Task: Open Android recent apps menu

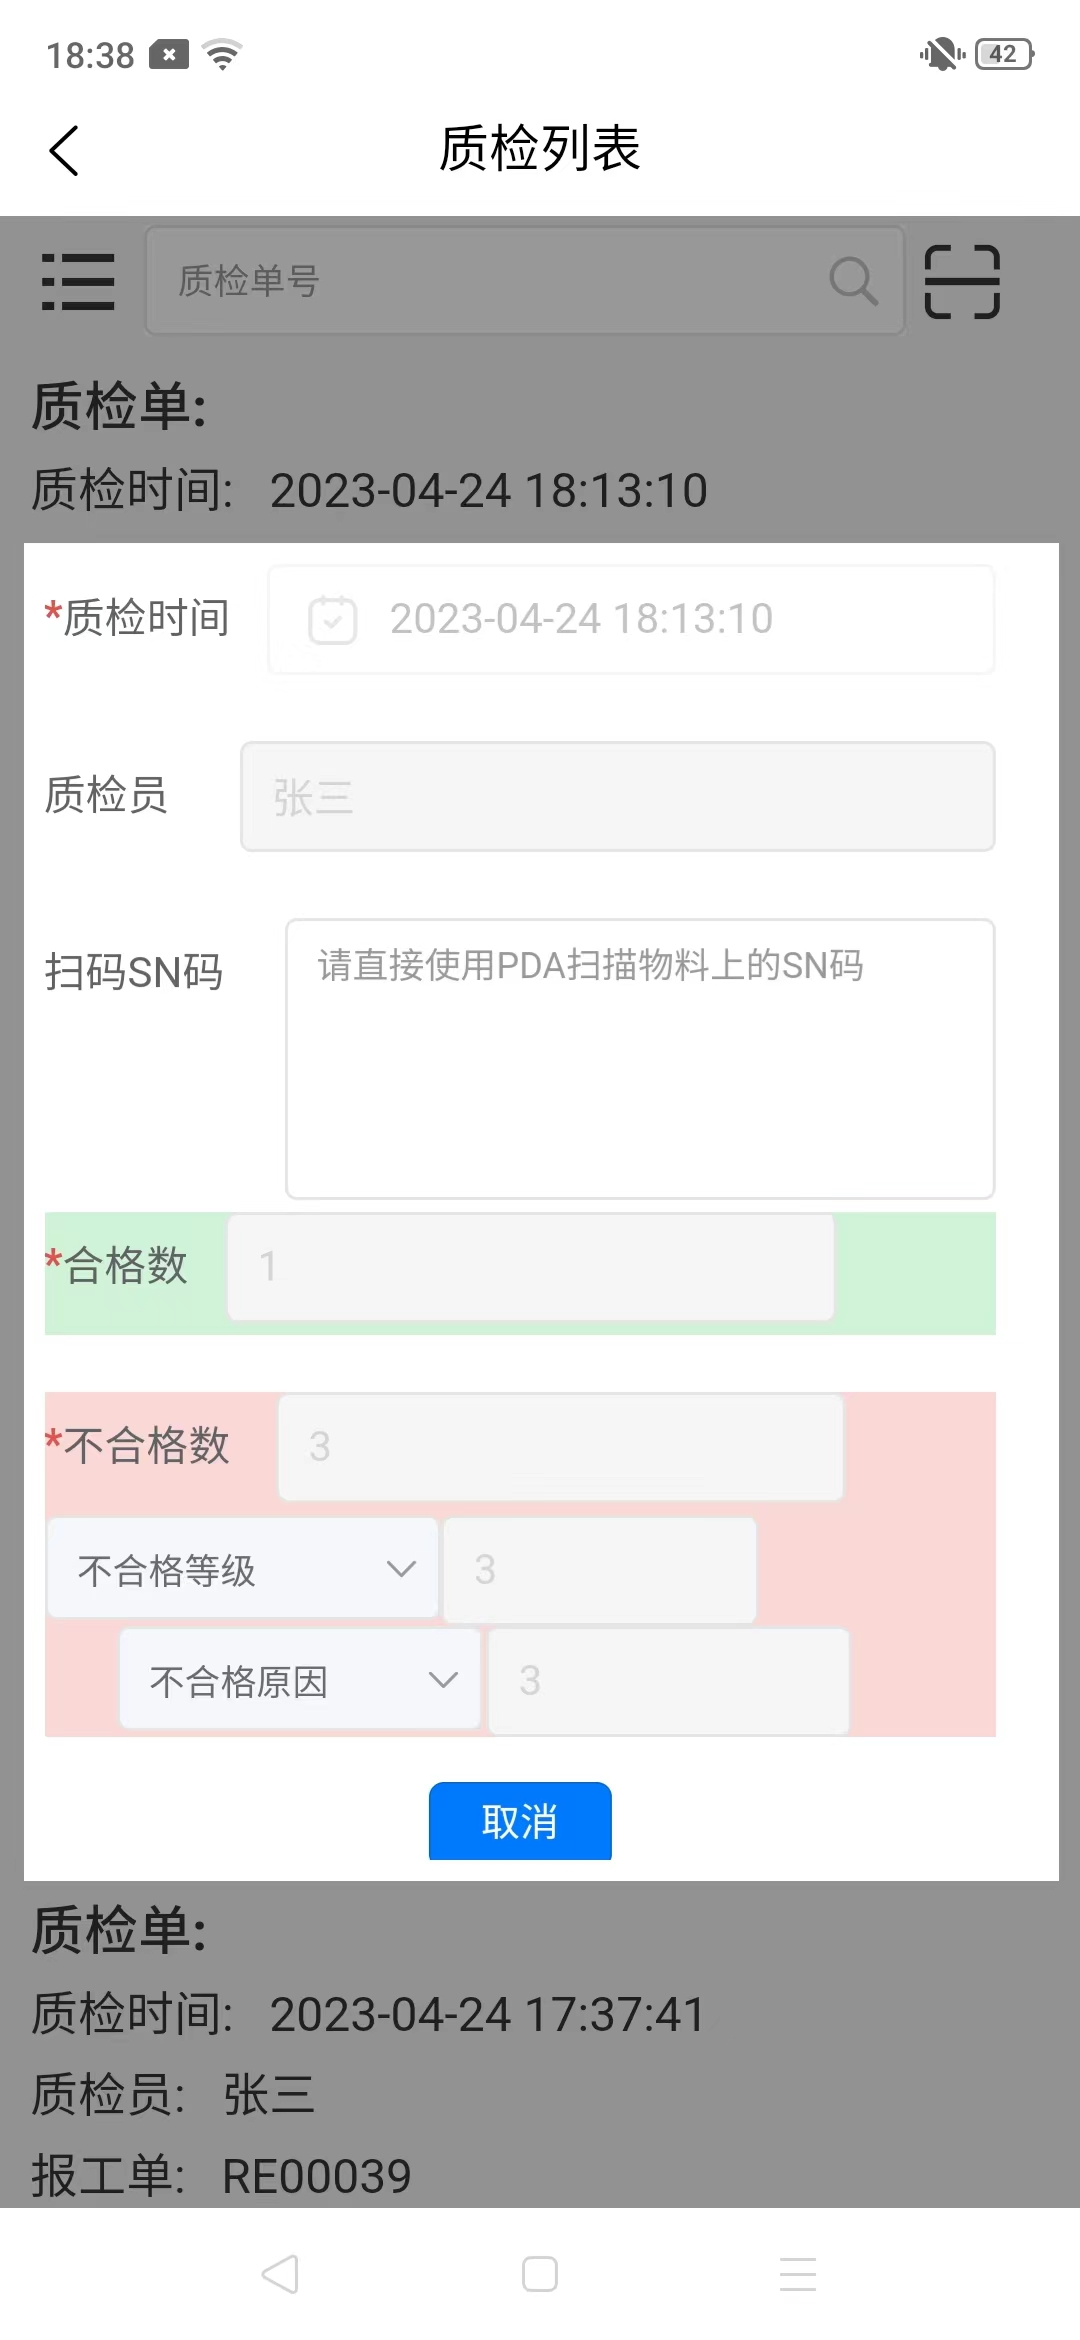Action: coord(798,2274)
